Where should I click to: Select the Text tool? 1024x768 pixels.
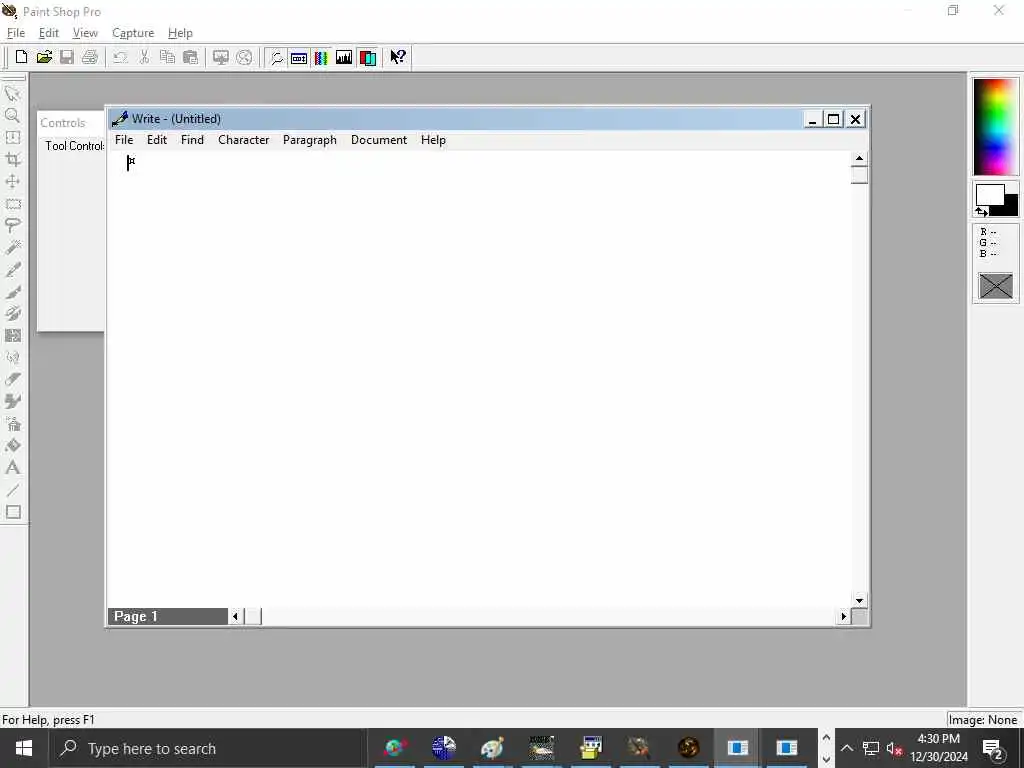[12, 468]
